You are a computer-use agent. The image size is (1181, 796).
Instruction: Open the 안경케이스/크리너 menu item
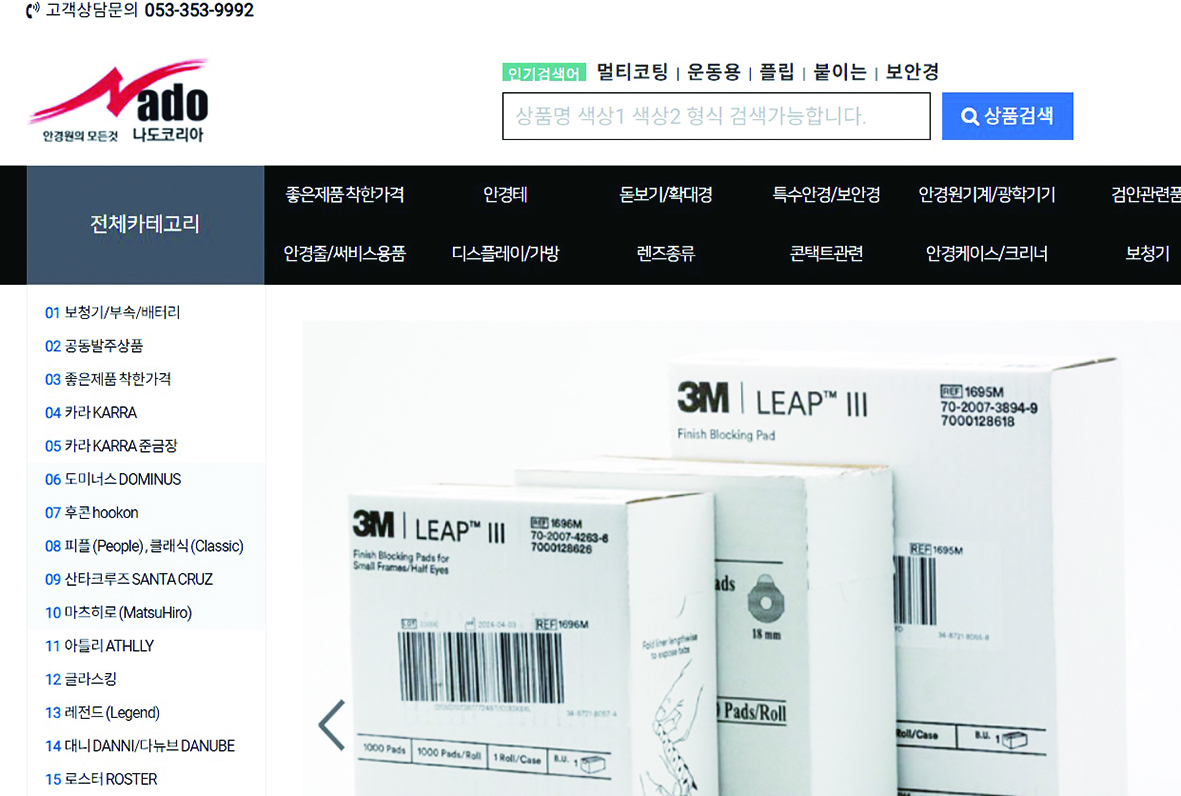[987, 254]
